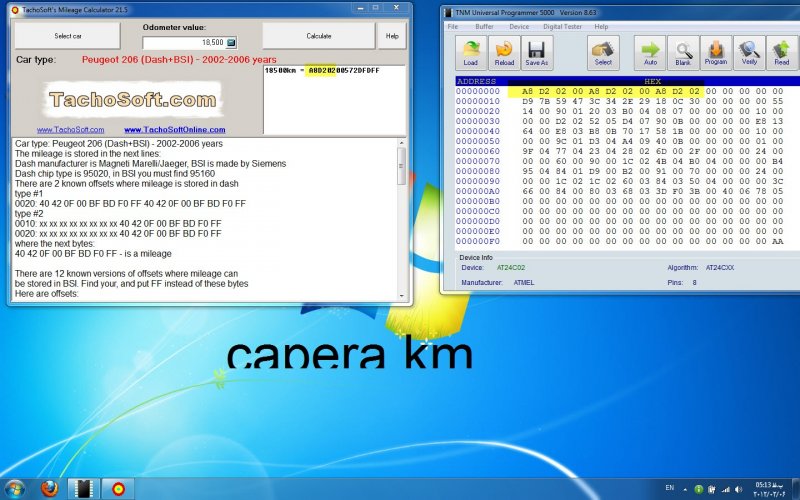Click the red Peugeot 206 car type text
Image resolution: width=800 pixels, height=500 pixels.
(x=179, y=60)
